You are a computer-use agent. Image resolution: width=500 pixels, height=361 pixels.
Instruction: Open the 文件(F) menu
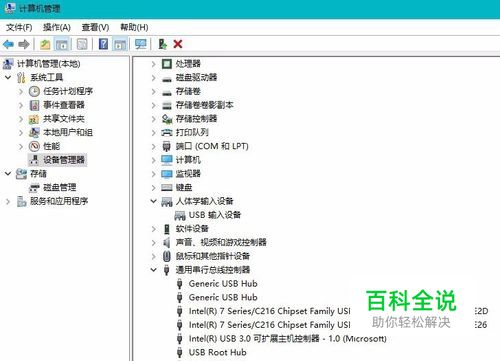click(19, 27)
